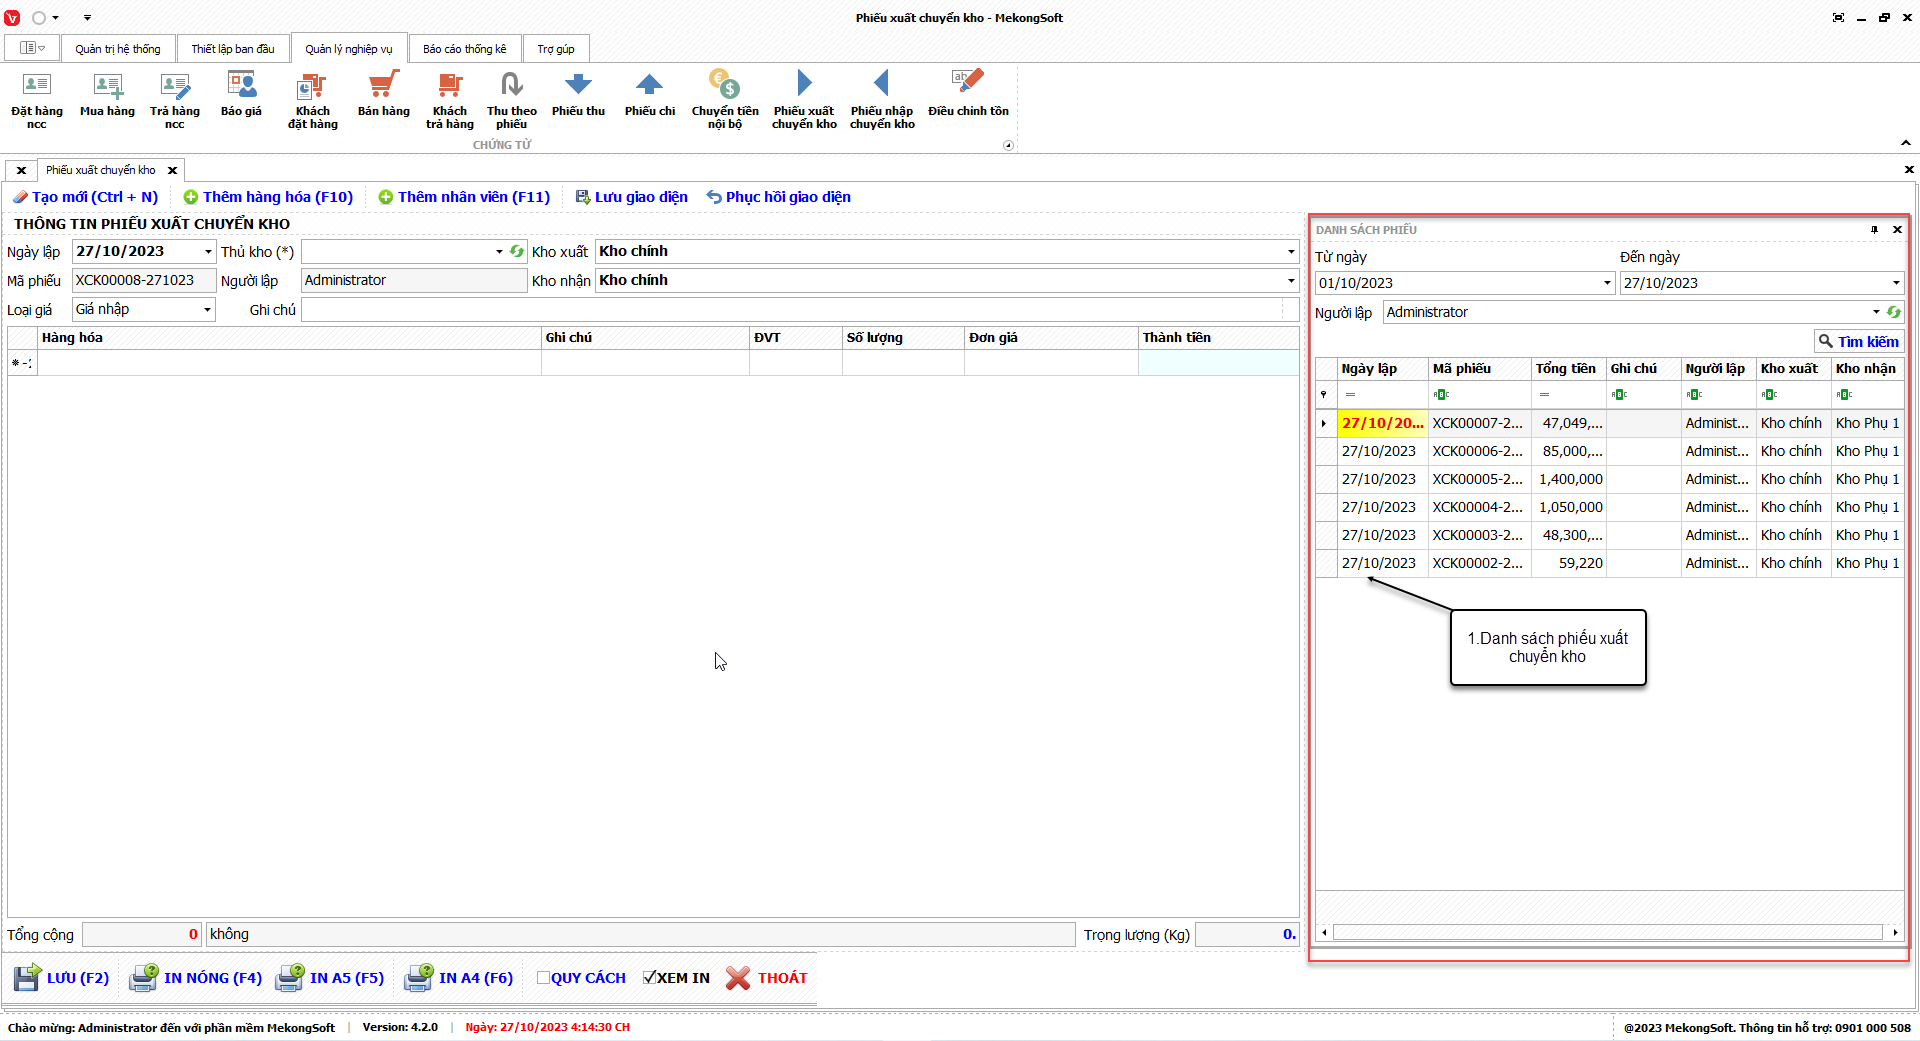Image resolution: width=1920 pixels, height=1041 pixels.
Task: Enable the QUY CÁCH checkbox
Action: [543, 978]
